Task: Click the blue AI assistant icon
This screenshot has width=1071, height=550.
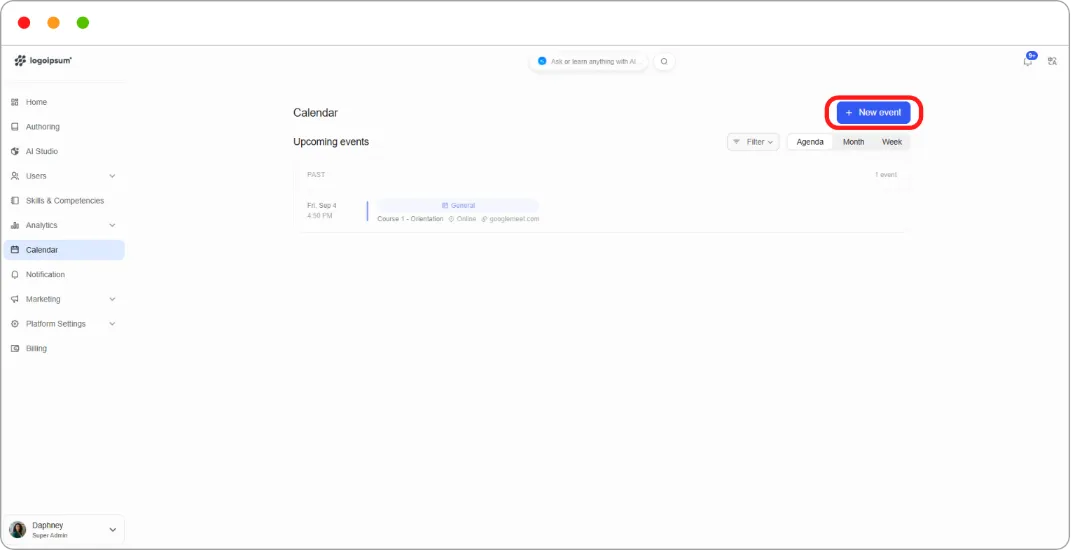Action: [542, 61]
